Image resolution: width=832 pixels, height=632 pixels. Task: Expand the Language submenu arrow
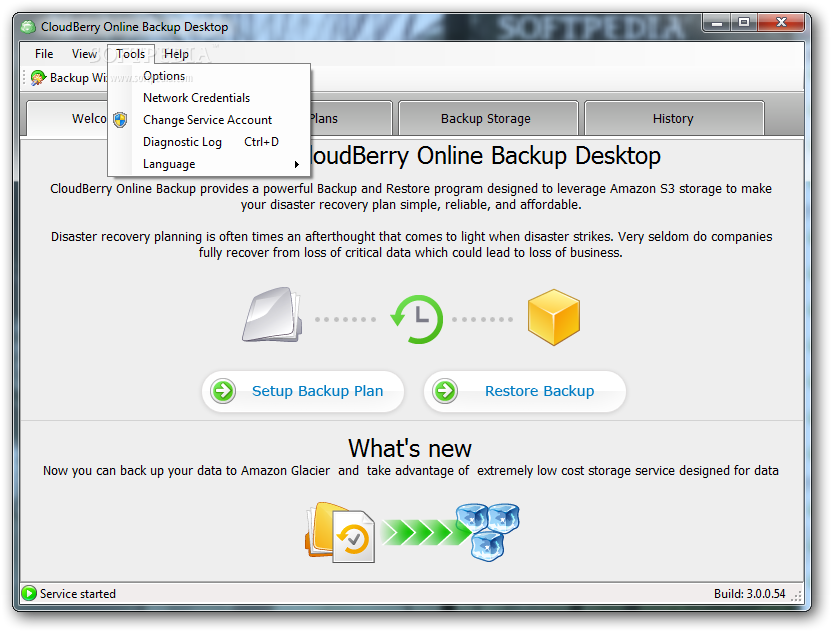[x=297, y=165]
